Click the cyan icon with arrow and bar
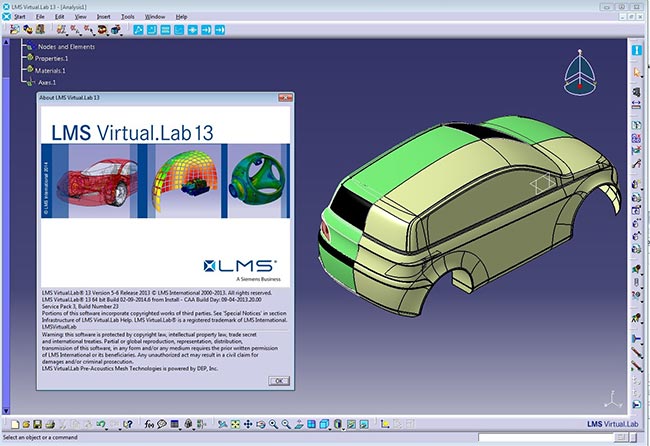This screenshot has width=650, height=446. point(206,30)
